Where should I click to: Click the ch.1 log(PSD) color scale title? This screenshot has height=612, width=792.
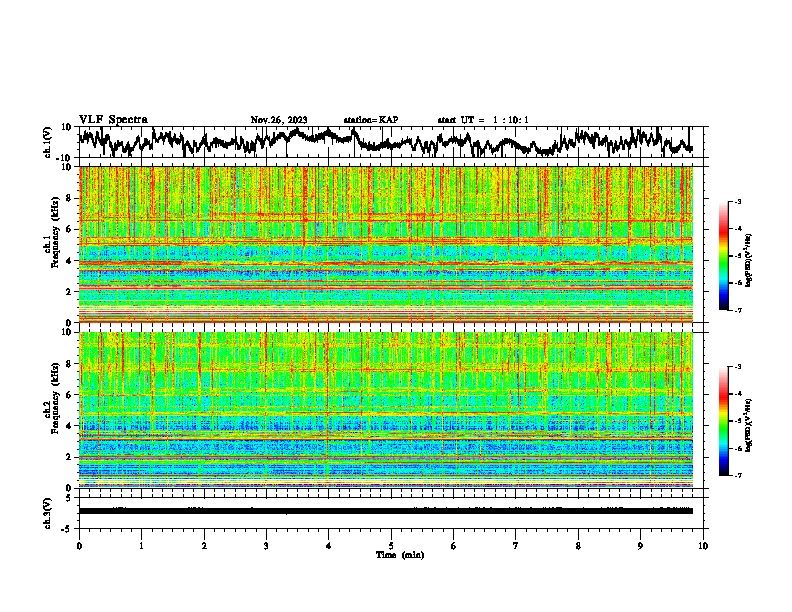pyautogui.click(x=750, y=259)
